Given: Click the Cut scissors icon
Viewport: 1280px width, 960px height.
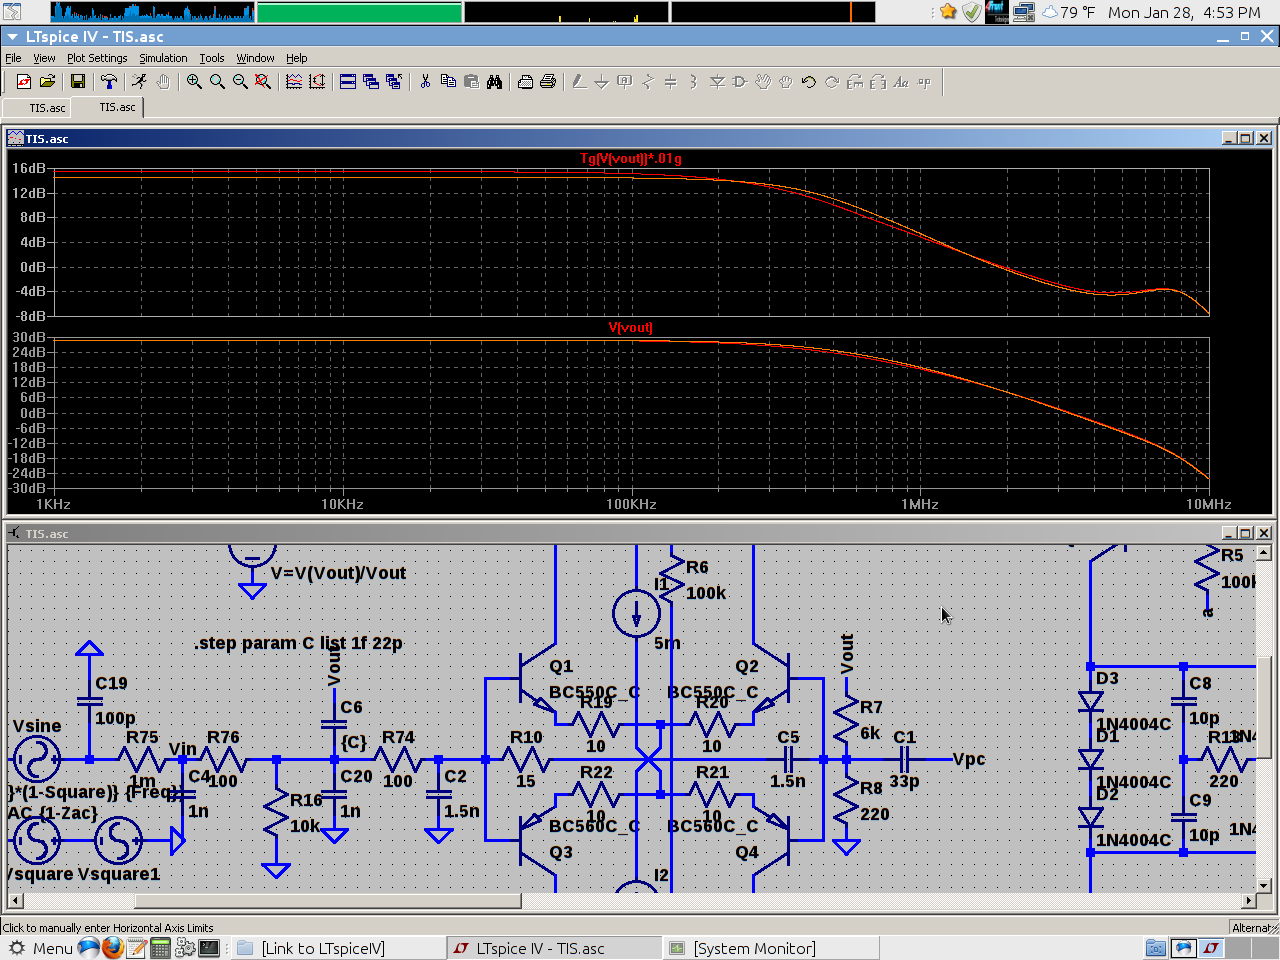Looking at the screenshot, I should tap(425, 82).
